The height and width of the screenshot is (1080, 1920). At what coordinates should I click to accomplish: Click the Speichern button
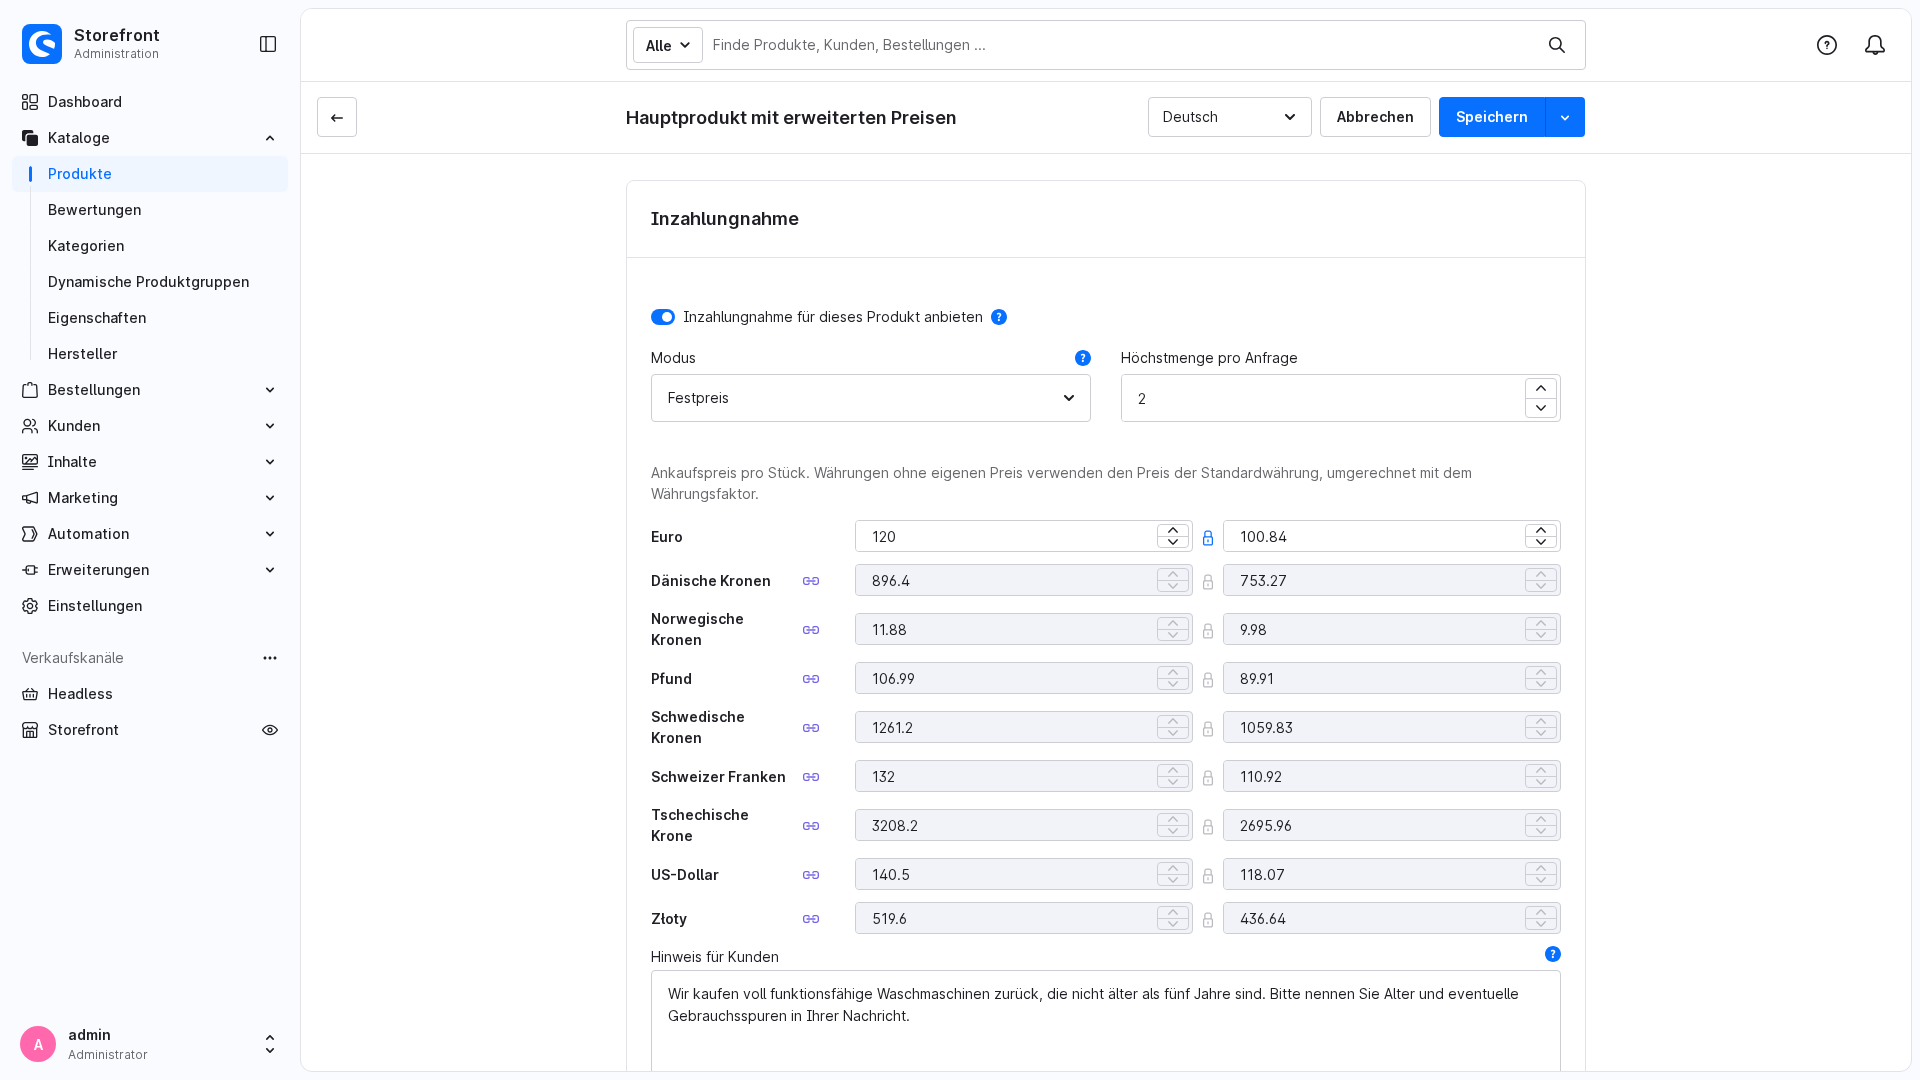pyautogui.click(x=1491, y=117)
